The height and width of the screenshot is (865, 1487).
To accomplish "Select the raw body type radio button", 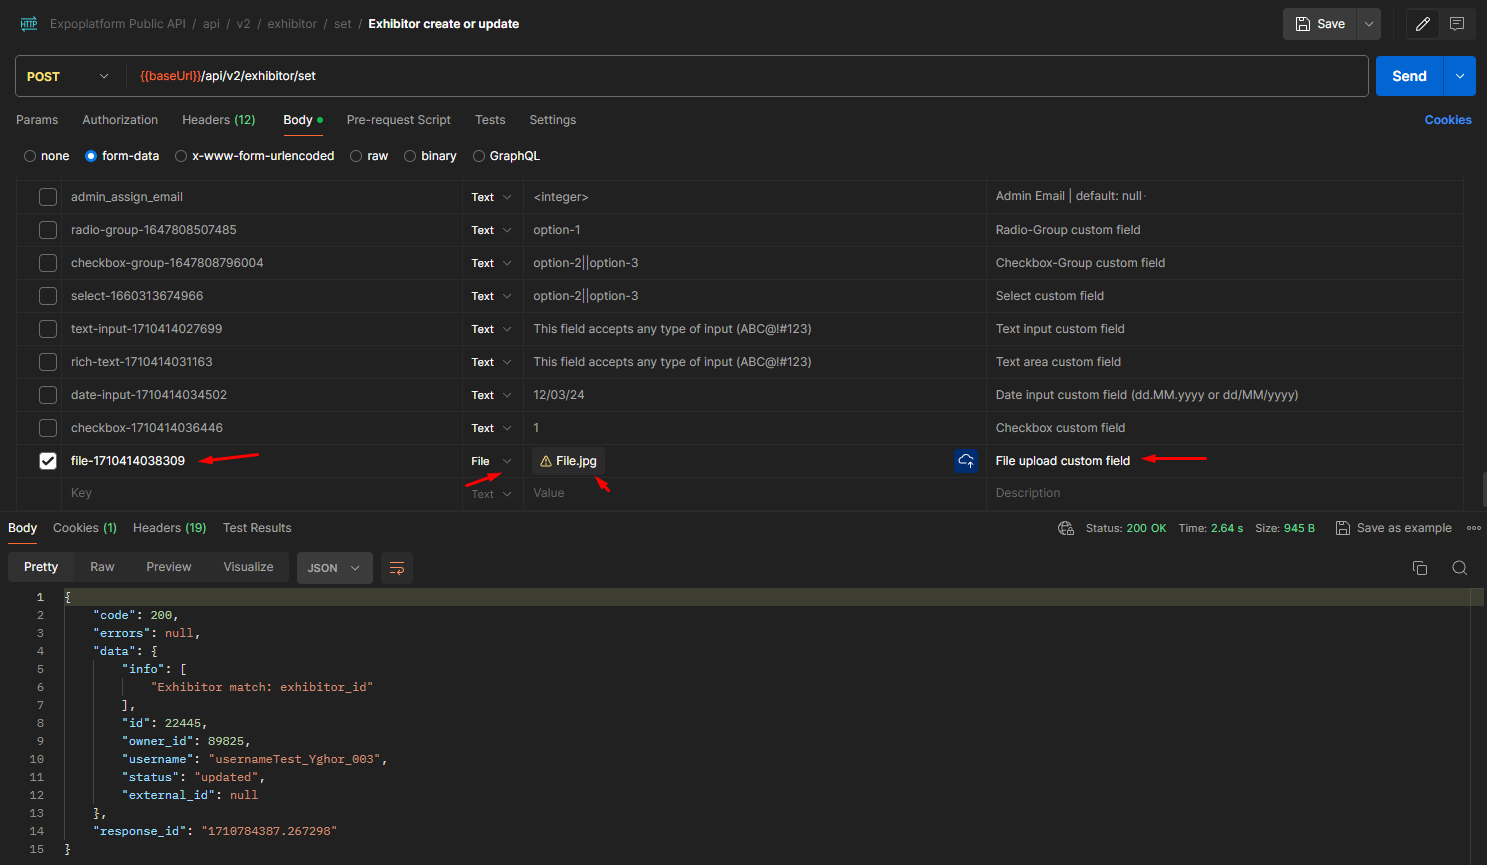I will [x=356, y=156].
